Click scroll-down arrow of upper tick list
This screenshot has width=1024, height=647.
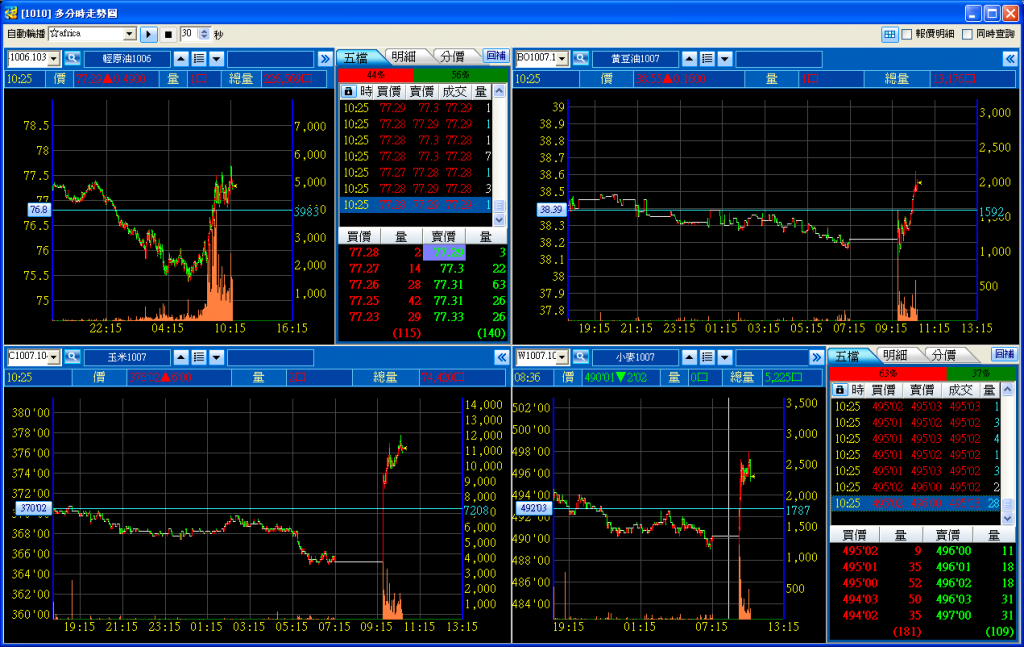pyautogui.click(x=500, y=220)
